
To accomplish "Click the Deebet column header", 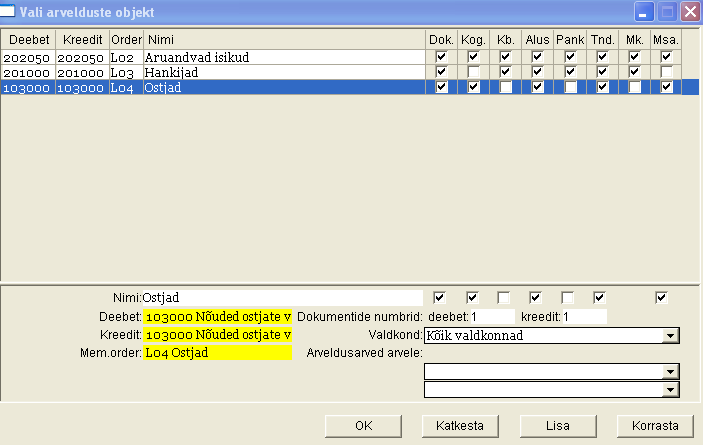I will click(x=28, y=39).
